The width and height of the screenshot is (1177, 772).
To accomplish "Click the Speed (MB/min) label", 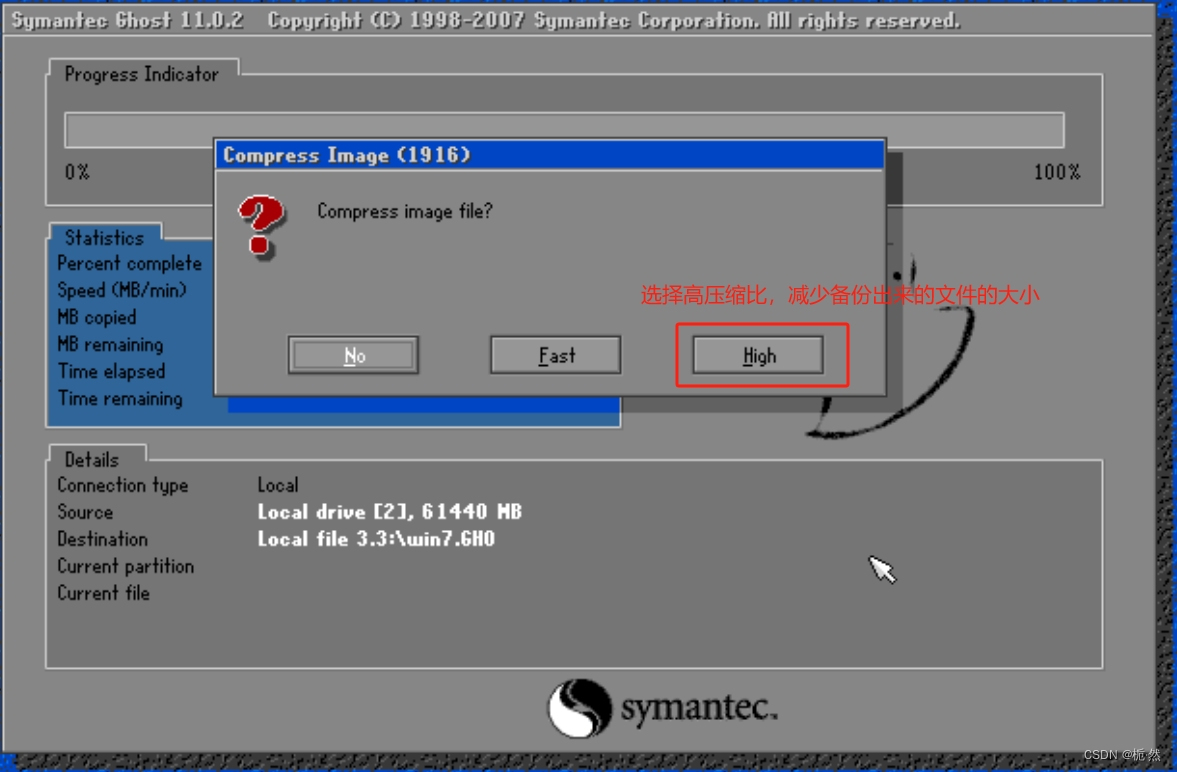I will coord(122,291).
